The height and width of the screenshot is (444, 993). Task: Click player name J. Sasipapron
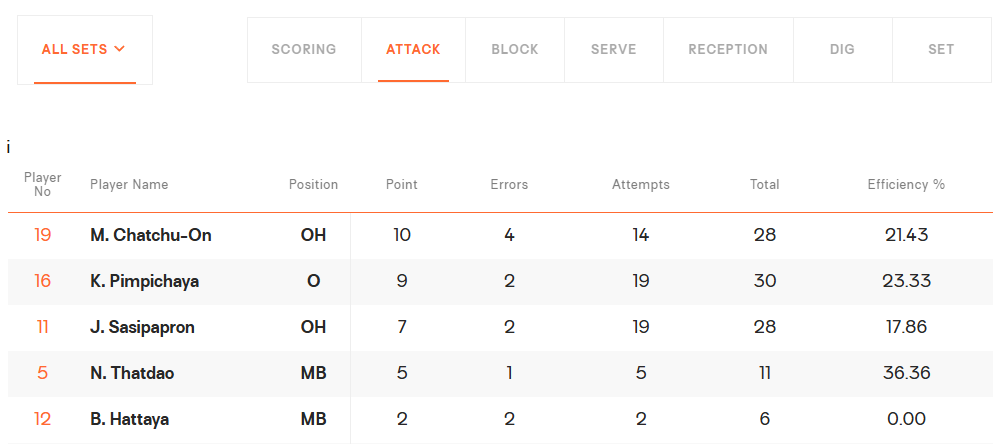(142, 327)
